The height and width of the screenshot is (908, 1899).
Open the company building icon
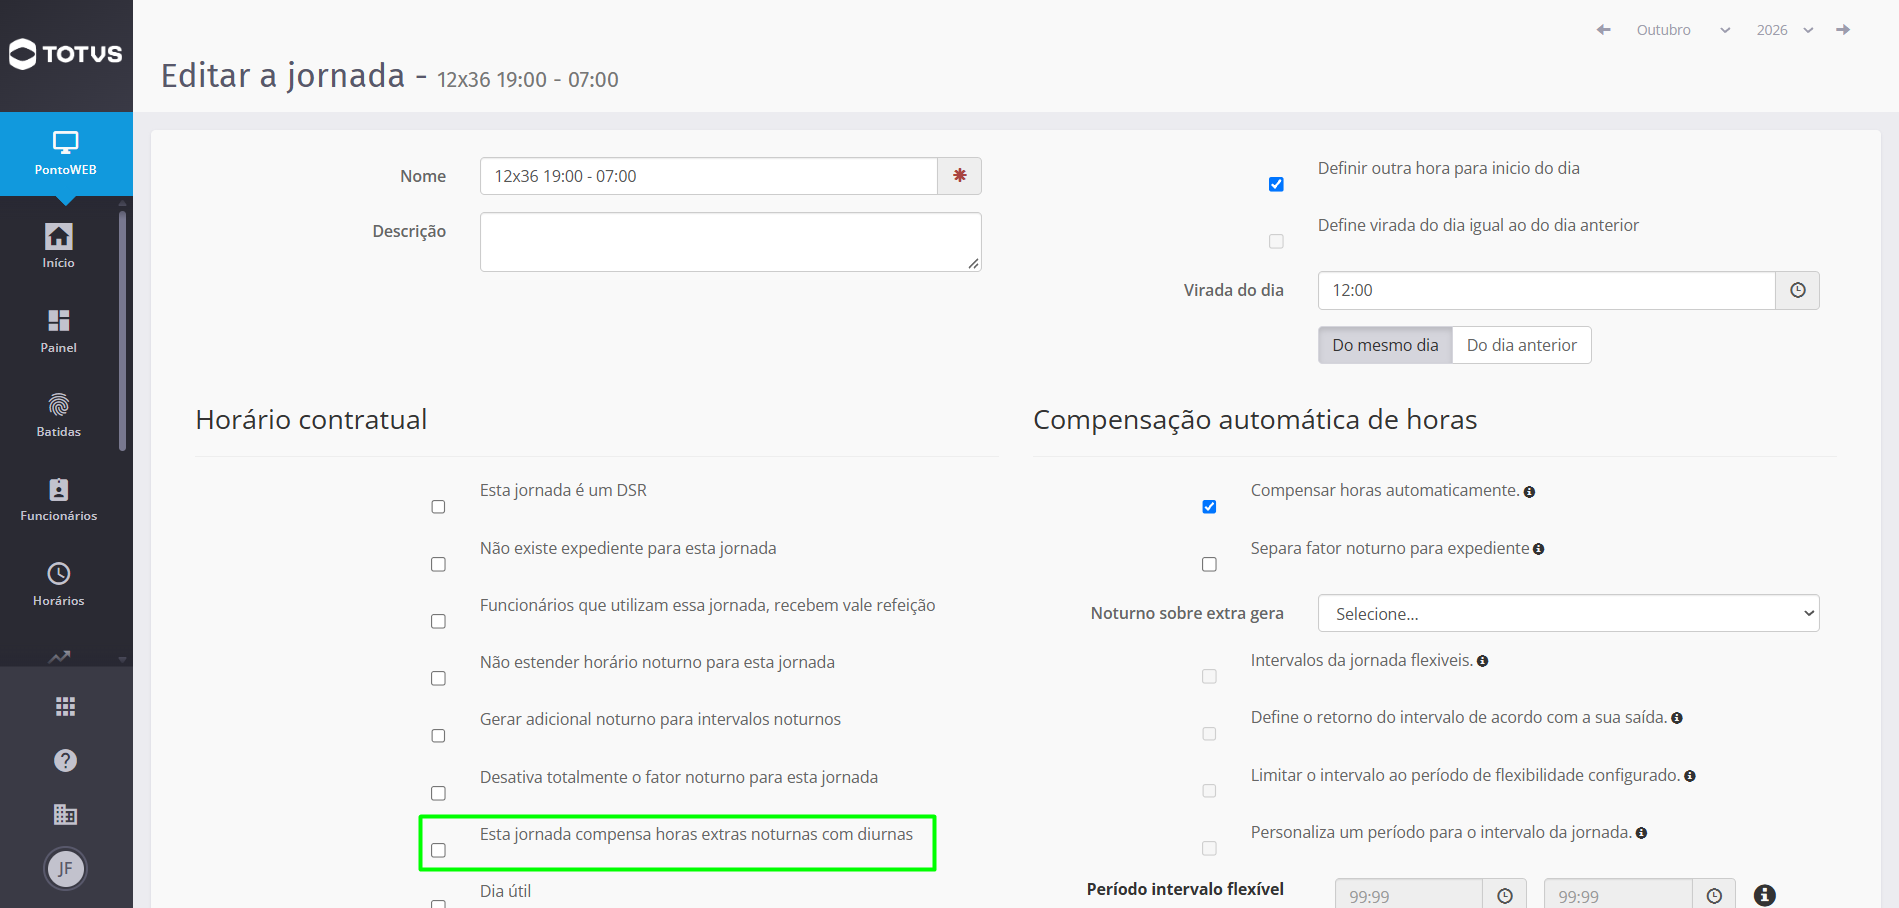[x=66, y=814]
